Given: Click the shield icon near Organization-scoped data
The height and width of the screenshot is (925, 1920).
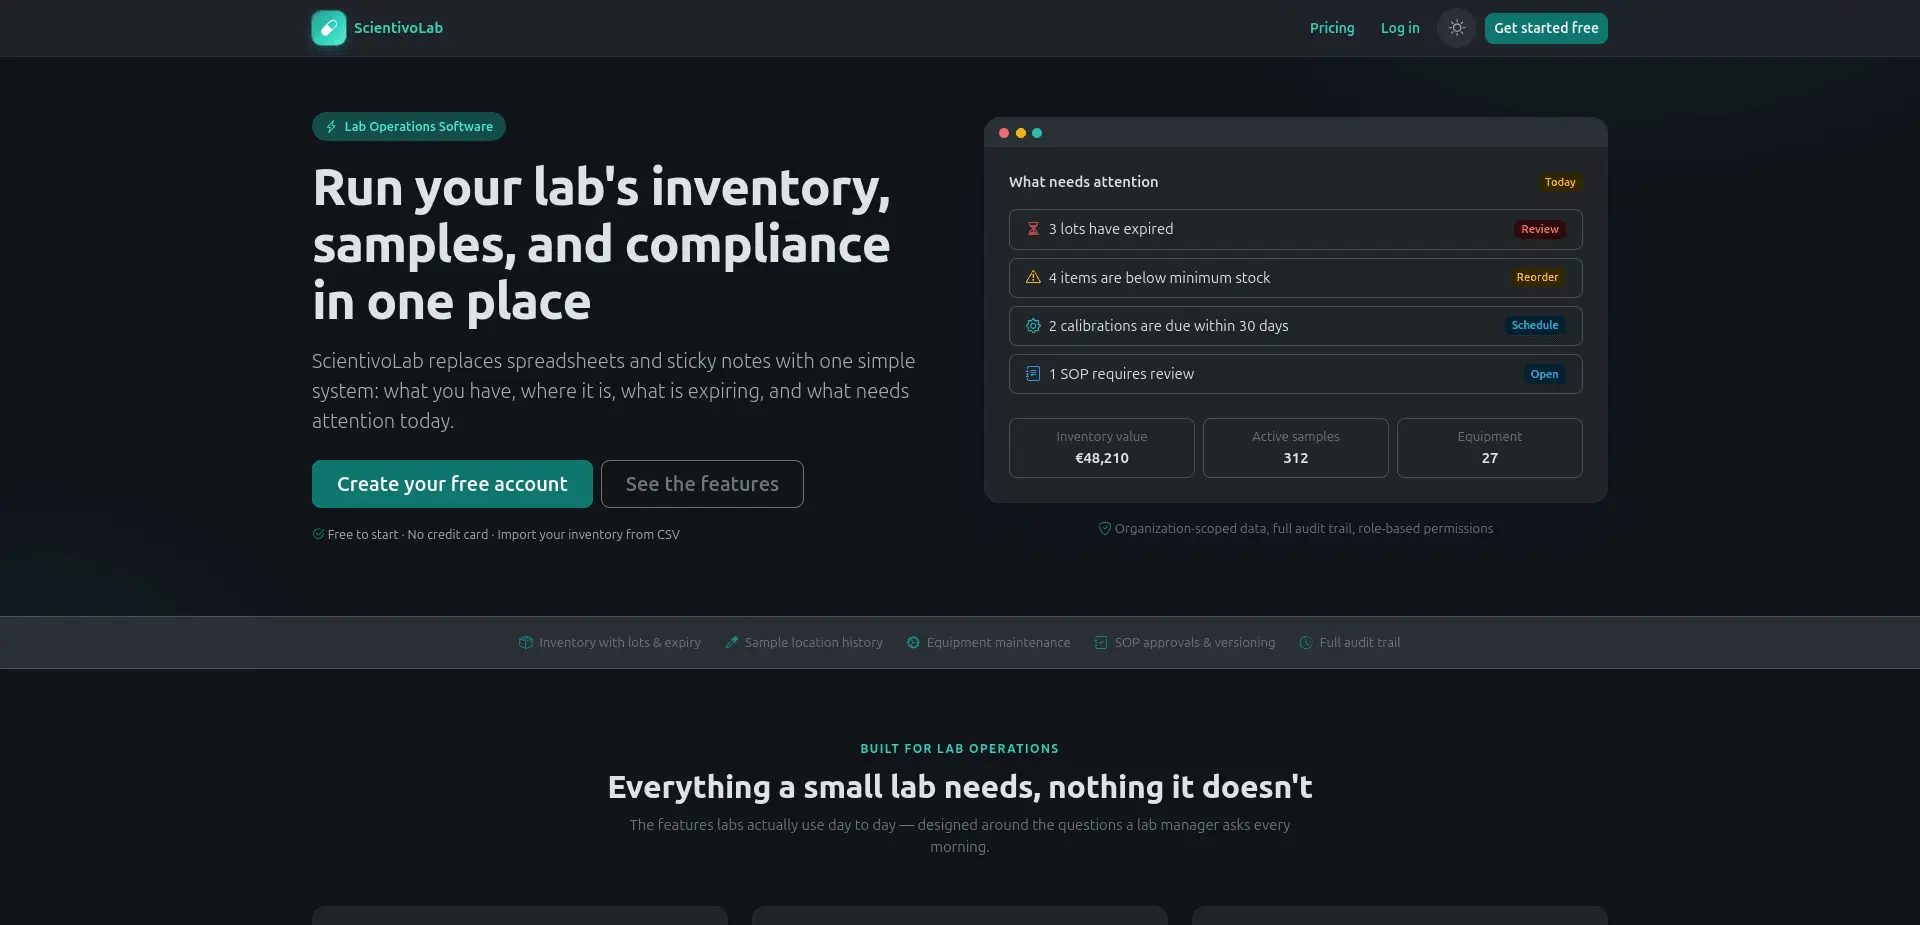Looking at the screenshot, I should (1105, 529).
